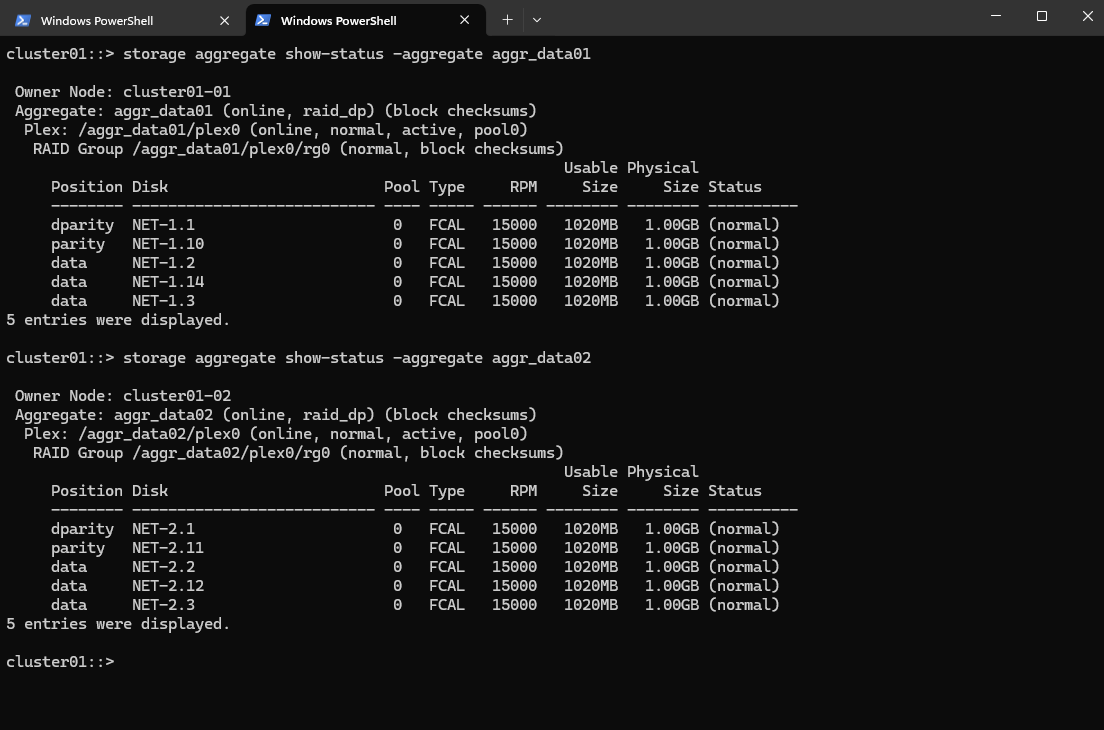Open a new tab with the plus button
1104x730 pixels.
tap(507, 20)
